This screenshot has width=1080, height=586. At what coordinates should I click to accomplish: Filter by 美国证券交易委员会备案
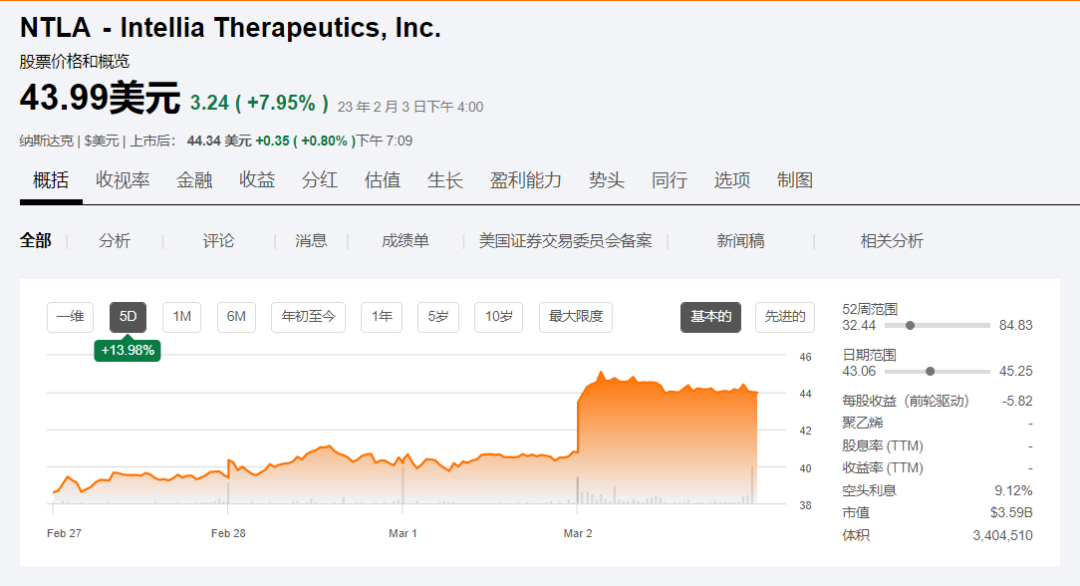click(565, 241)
